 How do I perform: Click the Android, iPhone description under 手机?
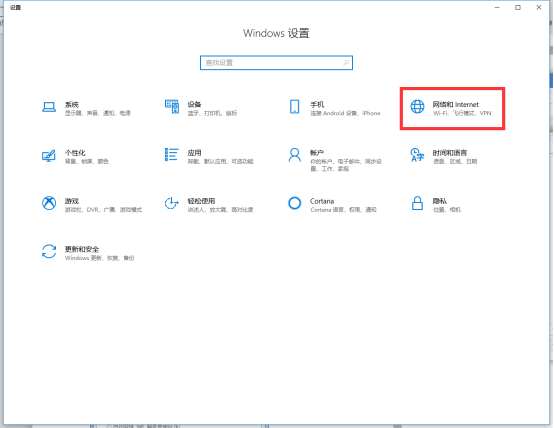[x=345, y=113]
